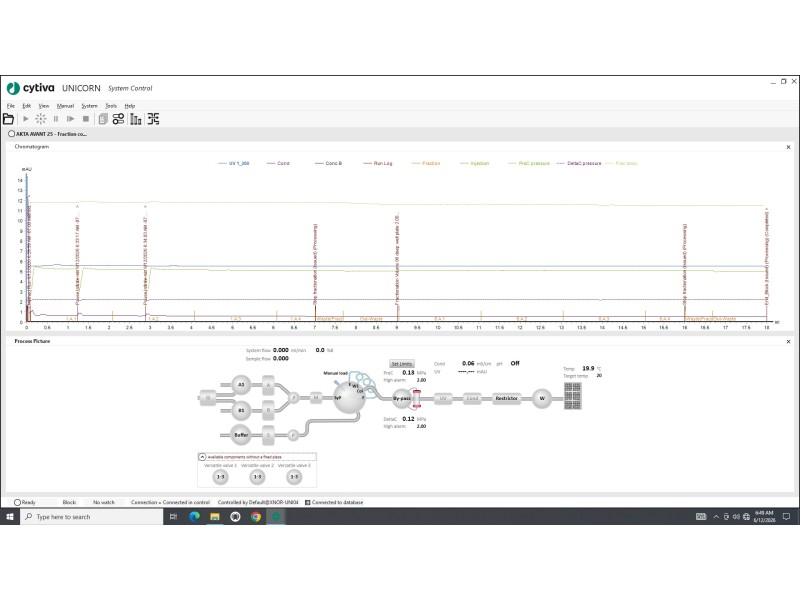
Task: Toggle the Cond curve legend
Action: [278, 163]
